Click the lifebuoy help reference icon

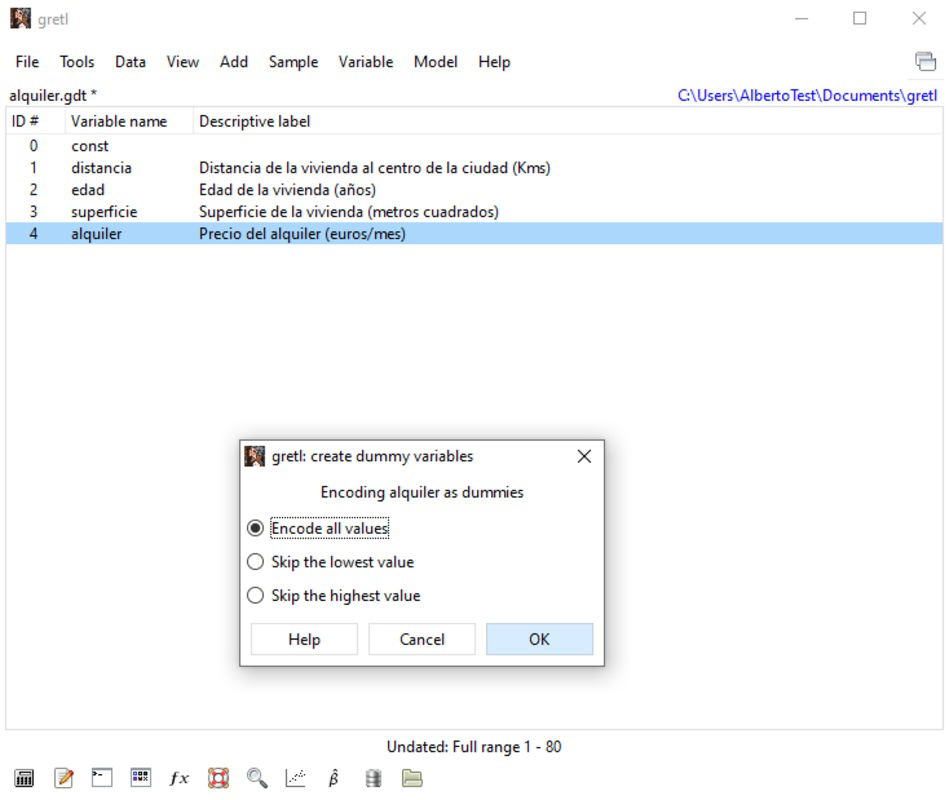click(x=218, y=778)
